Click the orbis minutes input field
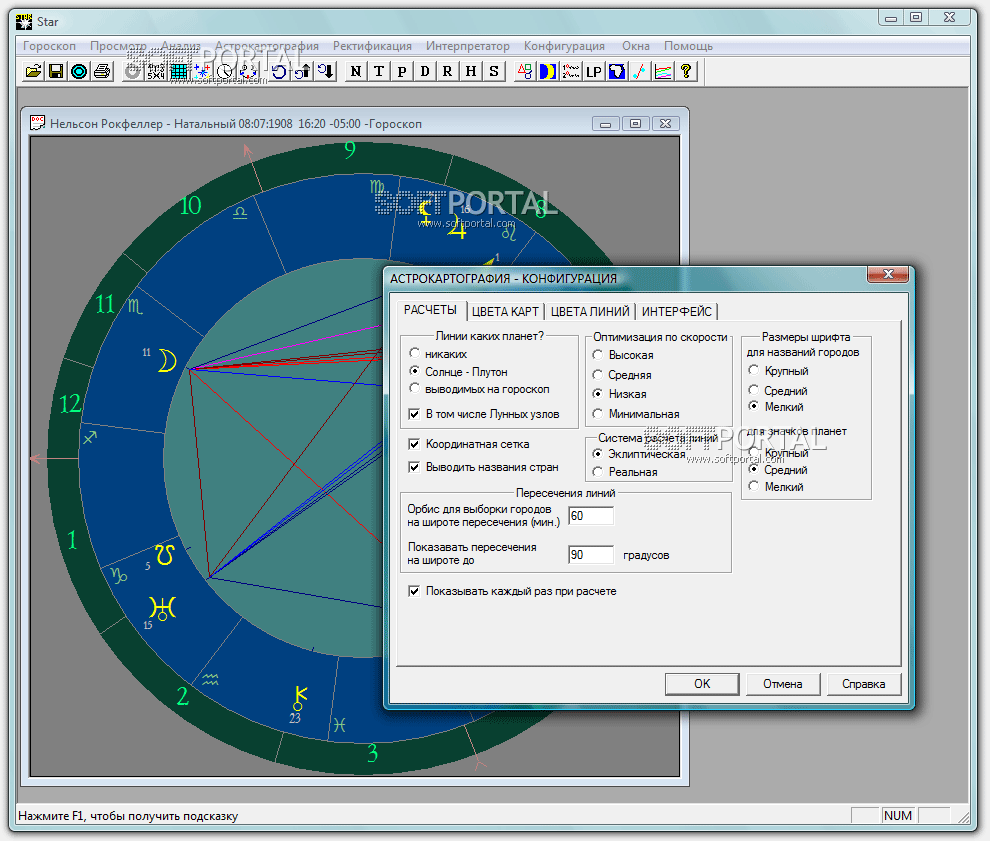 coord(590,516)
